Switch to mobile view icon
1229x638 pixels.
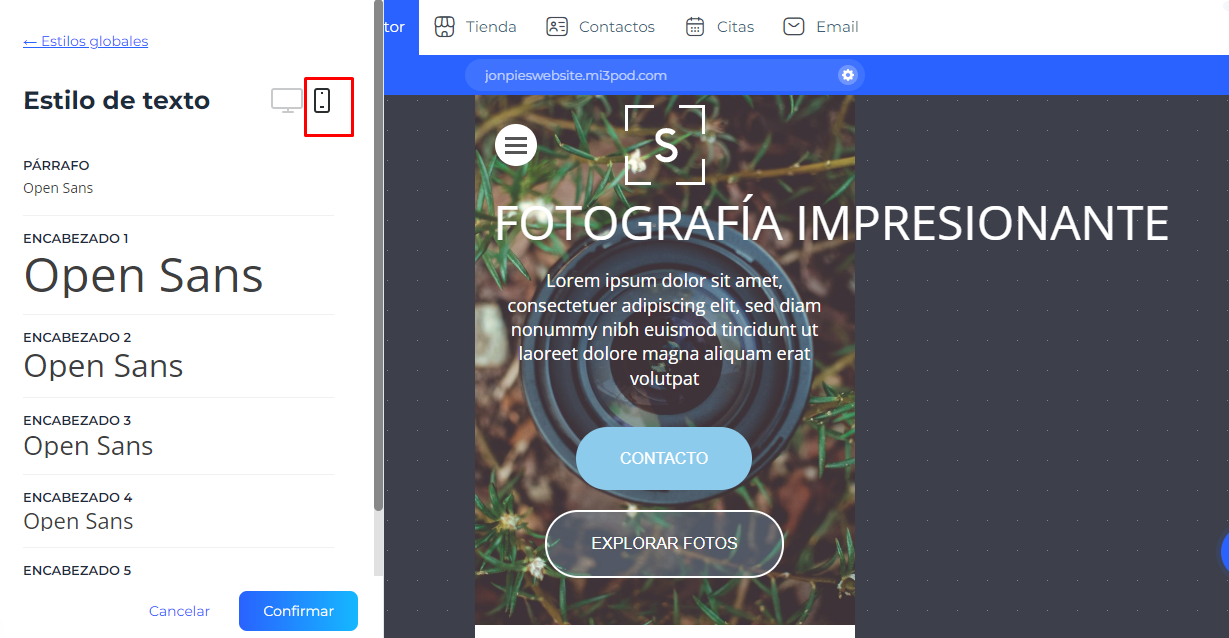(322, 100)
